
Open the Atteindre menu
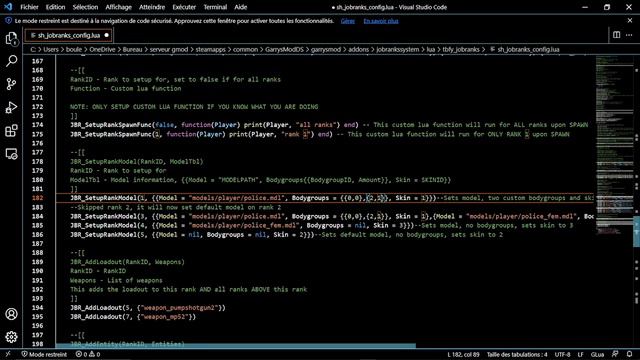click(152, 7)
